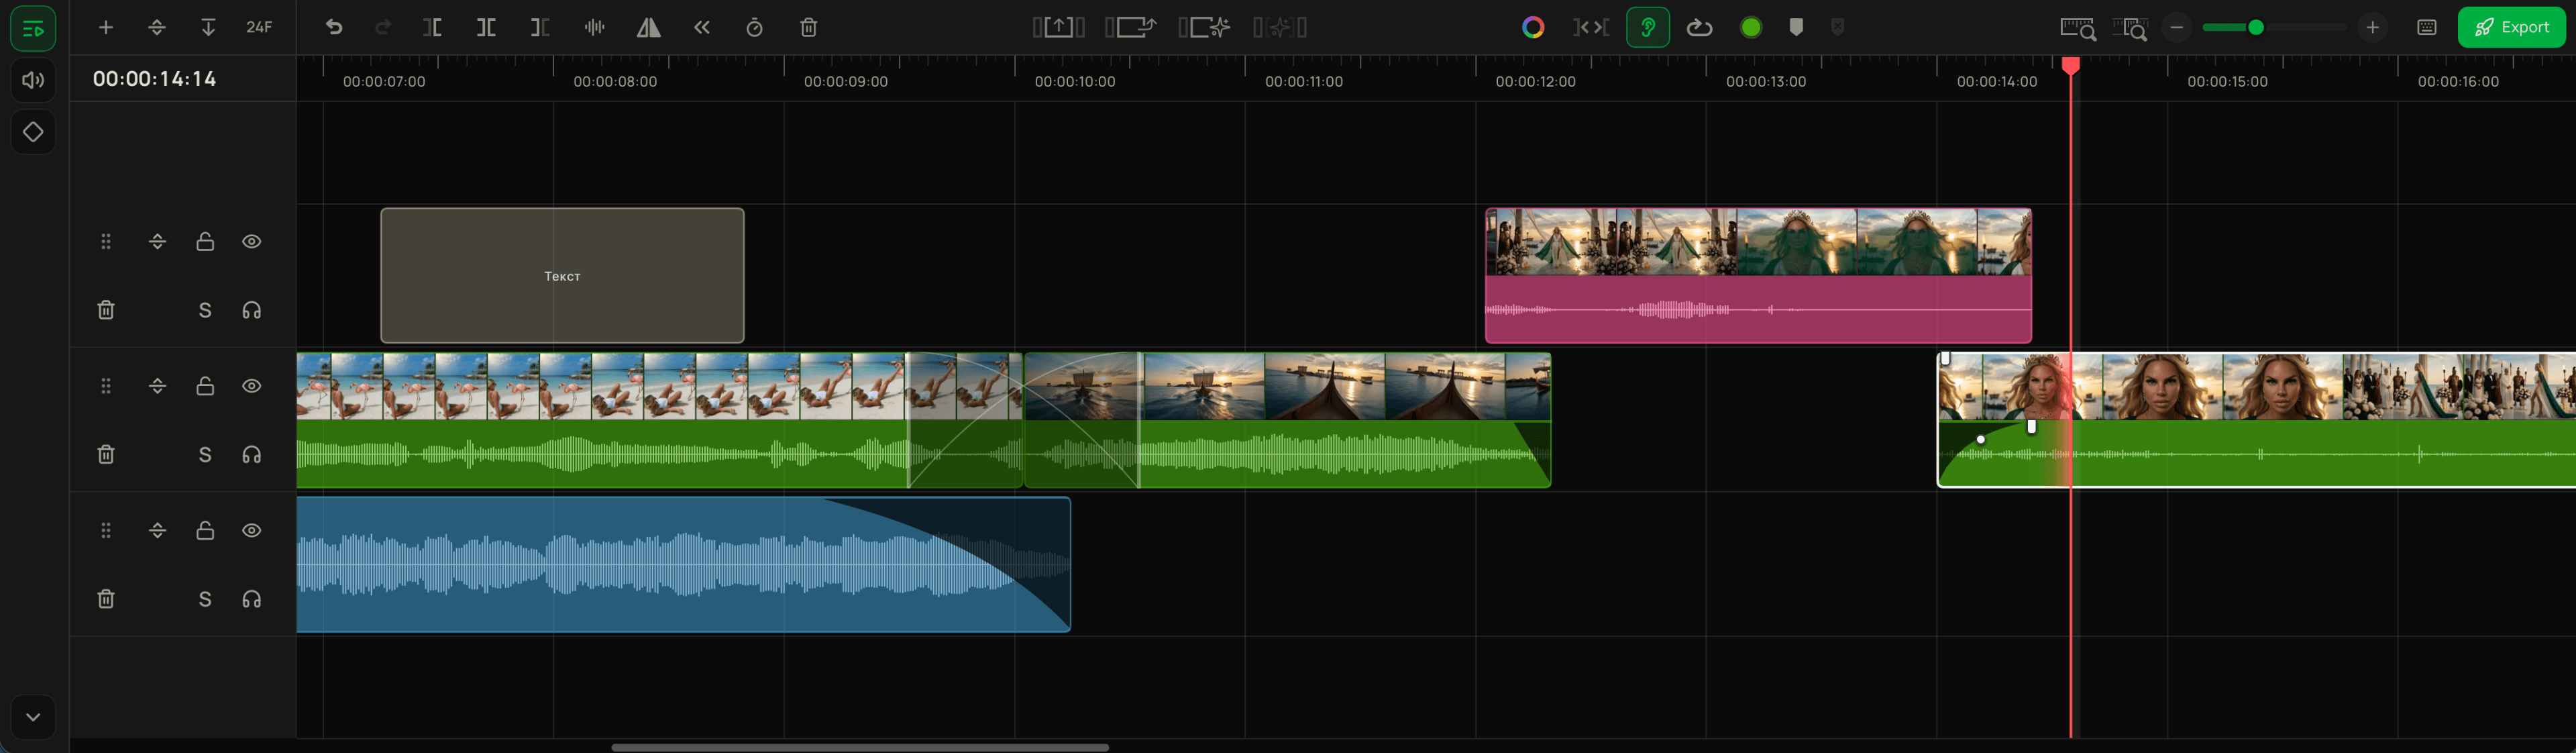Screen dimensions: 2576x753
Task: Zoom in the timeline with the plus button
Action: (2373, 28)
